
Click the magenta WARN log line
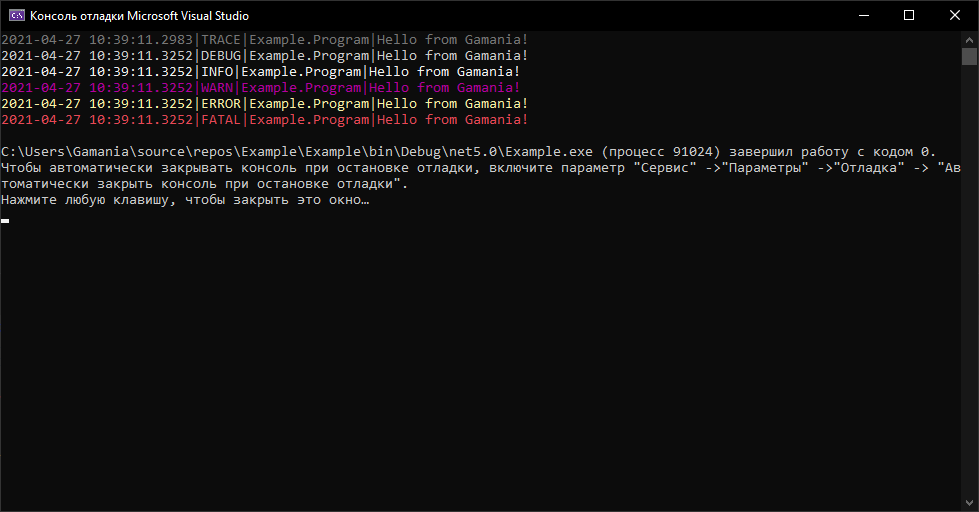pyautogui.click(x=260, y=88)
